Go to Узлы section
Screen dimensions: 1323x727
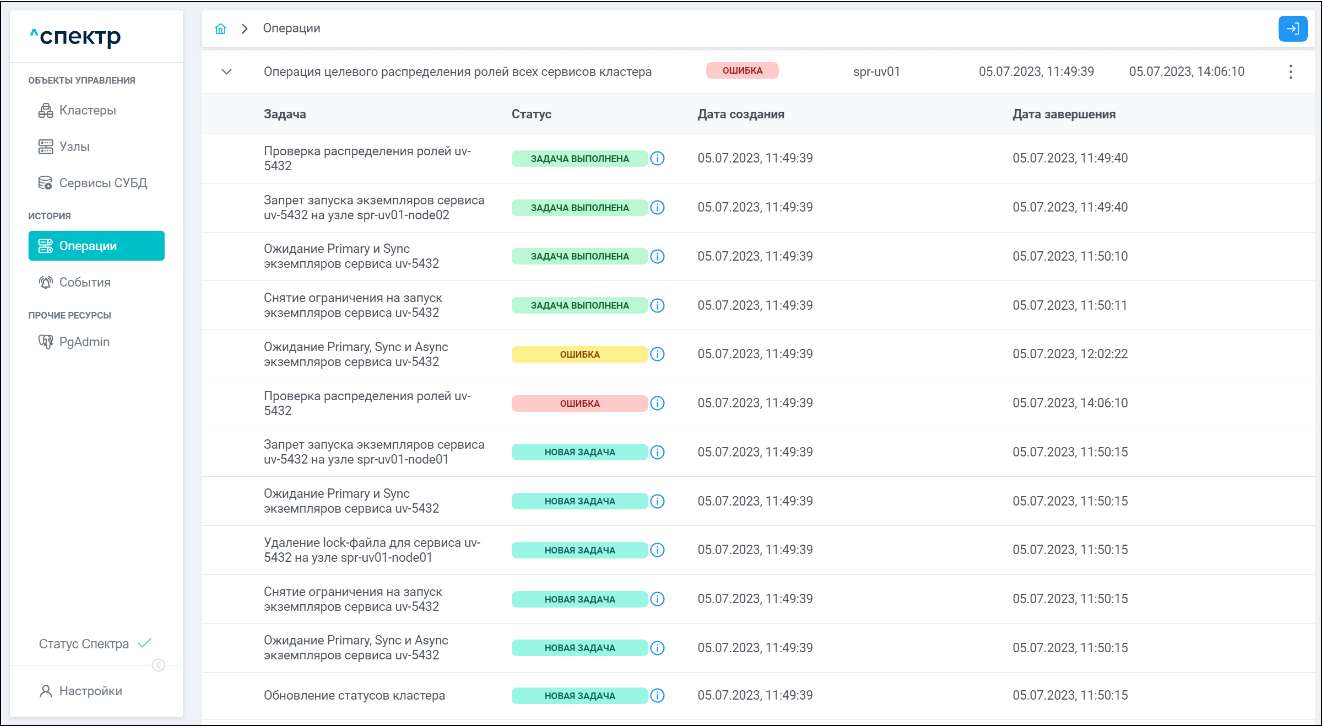click(x=74, y=147)
